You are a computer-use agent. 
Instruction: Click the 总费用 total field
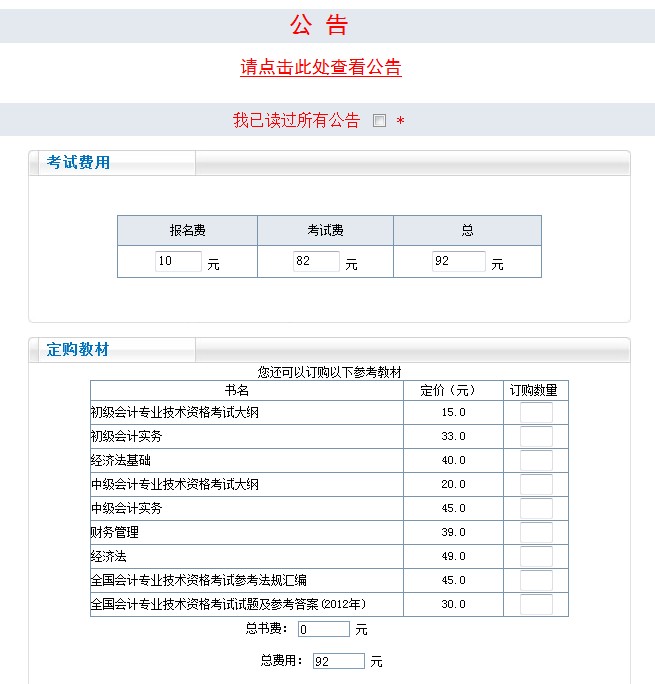point(338,661)
